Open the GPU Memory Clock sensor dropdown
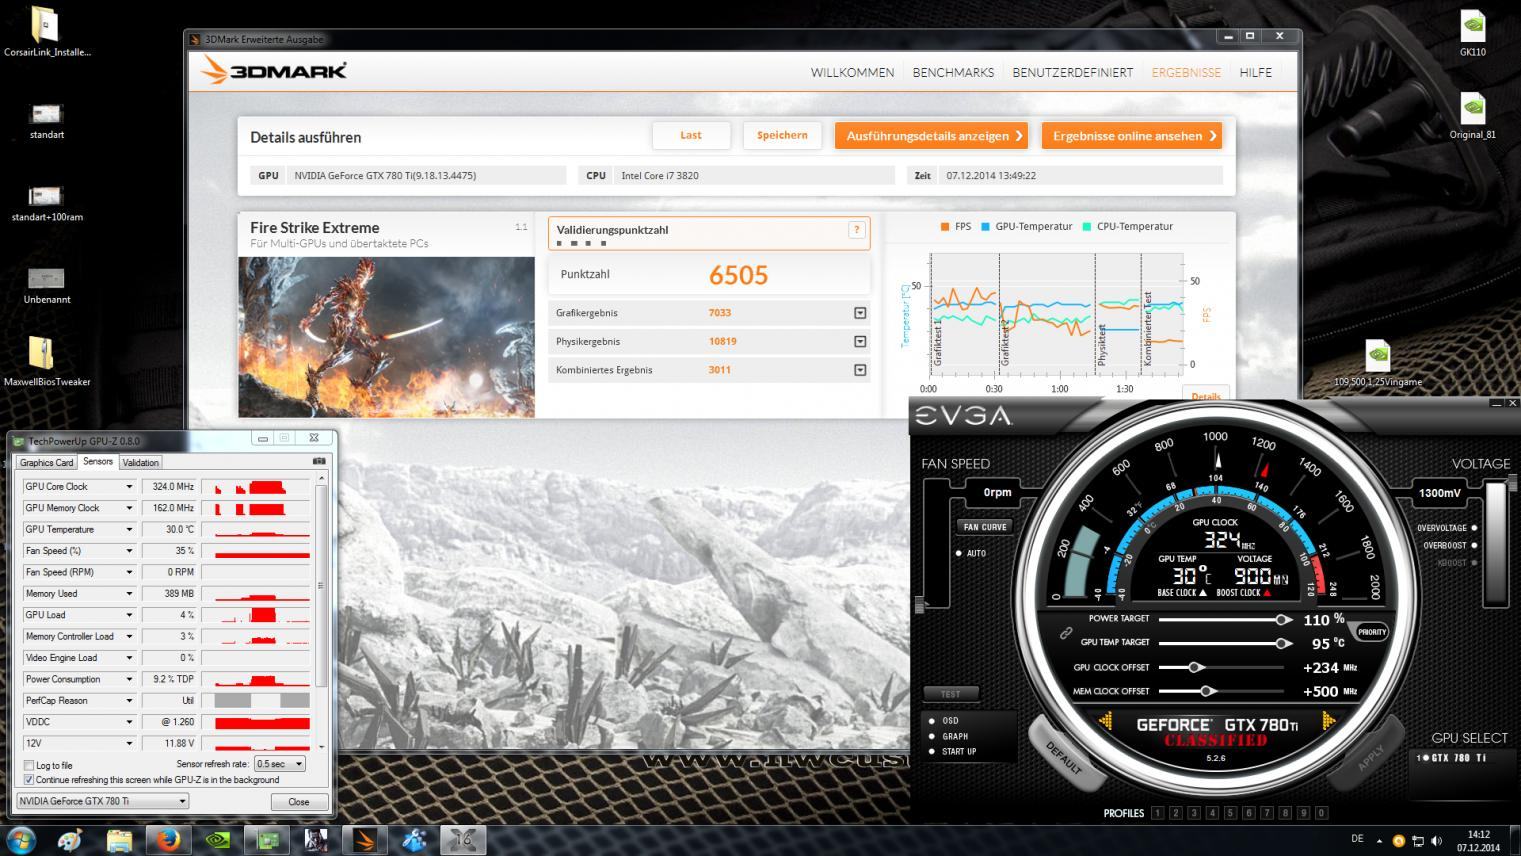1521x856 pixels. pos(128,508)
